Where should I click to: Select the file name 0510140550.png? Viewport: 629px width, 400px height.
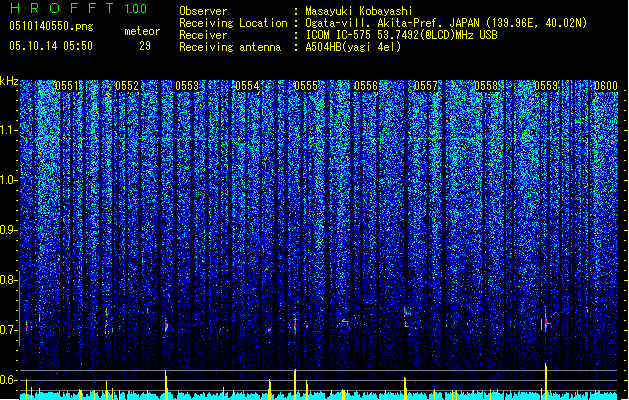[51, 26]
